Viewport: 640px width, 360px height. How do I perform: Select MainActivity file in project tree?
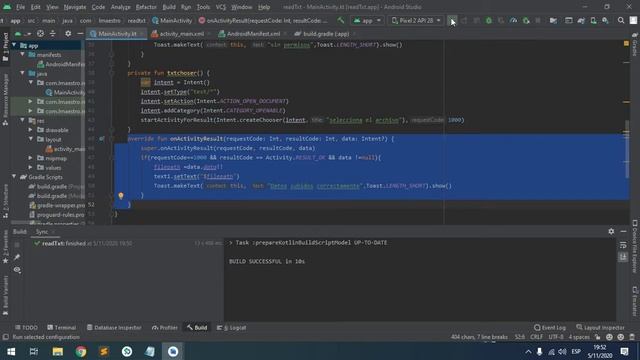[x=65, y=92]
